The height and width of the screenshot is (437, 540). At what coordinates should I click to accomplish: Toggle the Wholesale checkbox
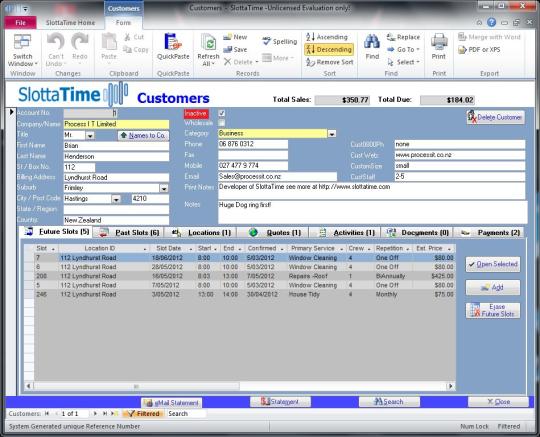pyautogui.click(x=222, y=123)
